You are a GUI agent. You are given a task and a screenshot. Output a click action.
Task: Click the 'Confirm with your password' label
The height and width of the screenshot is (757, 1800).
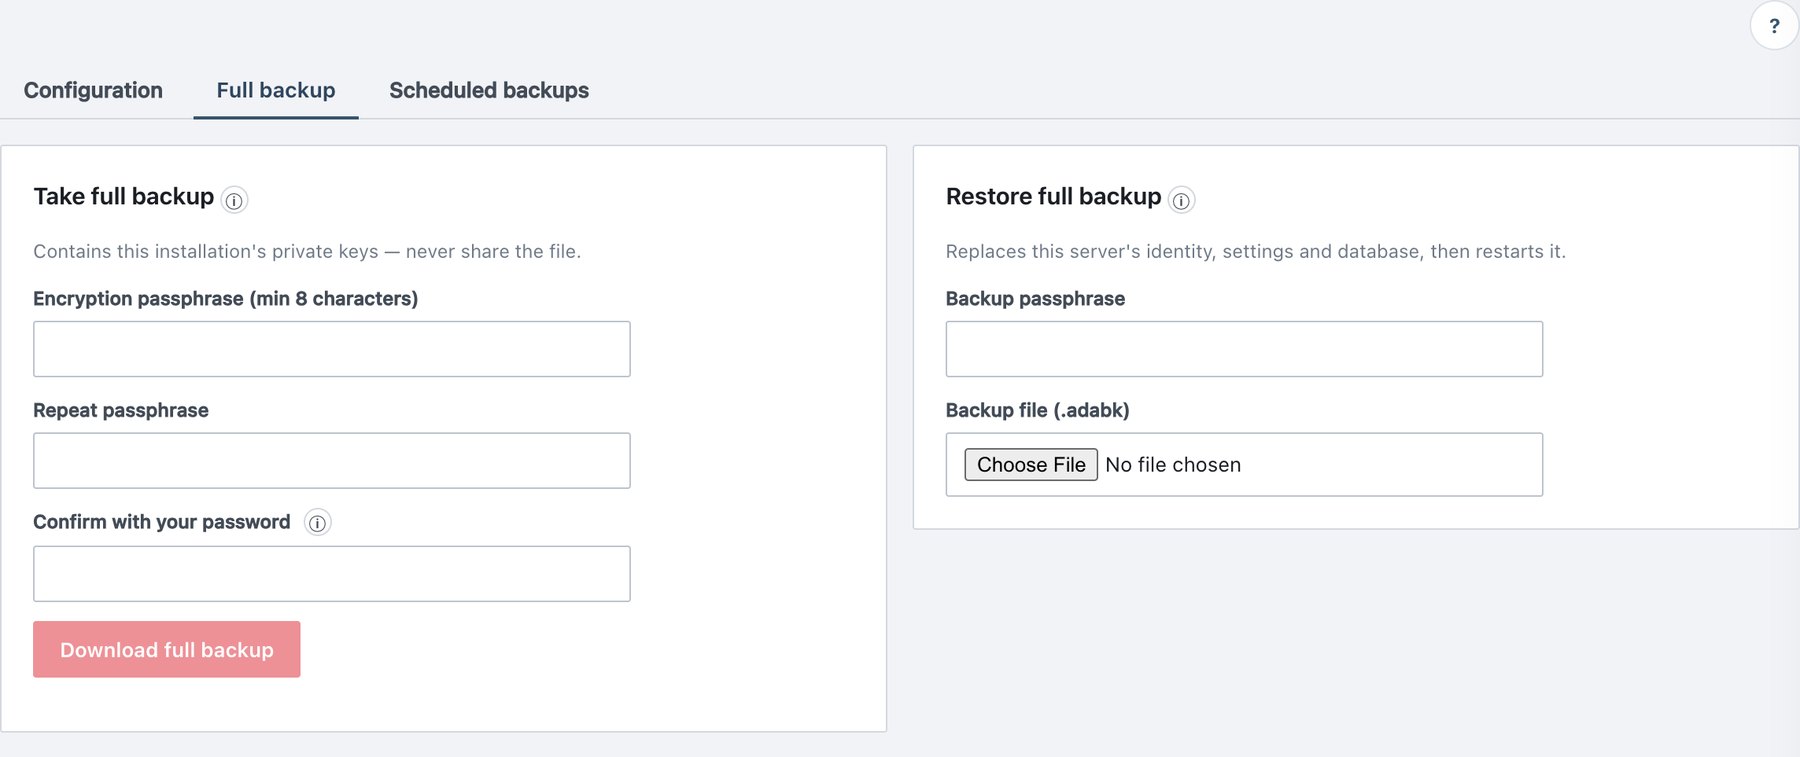tap(162, 522)
